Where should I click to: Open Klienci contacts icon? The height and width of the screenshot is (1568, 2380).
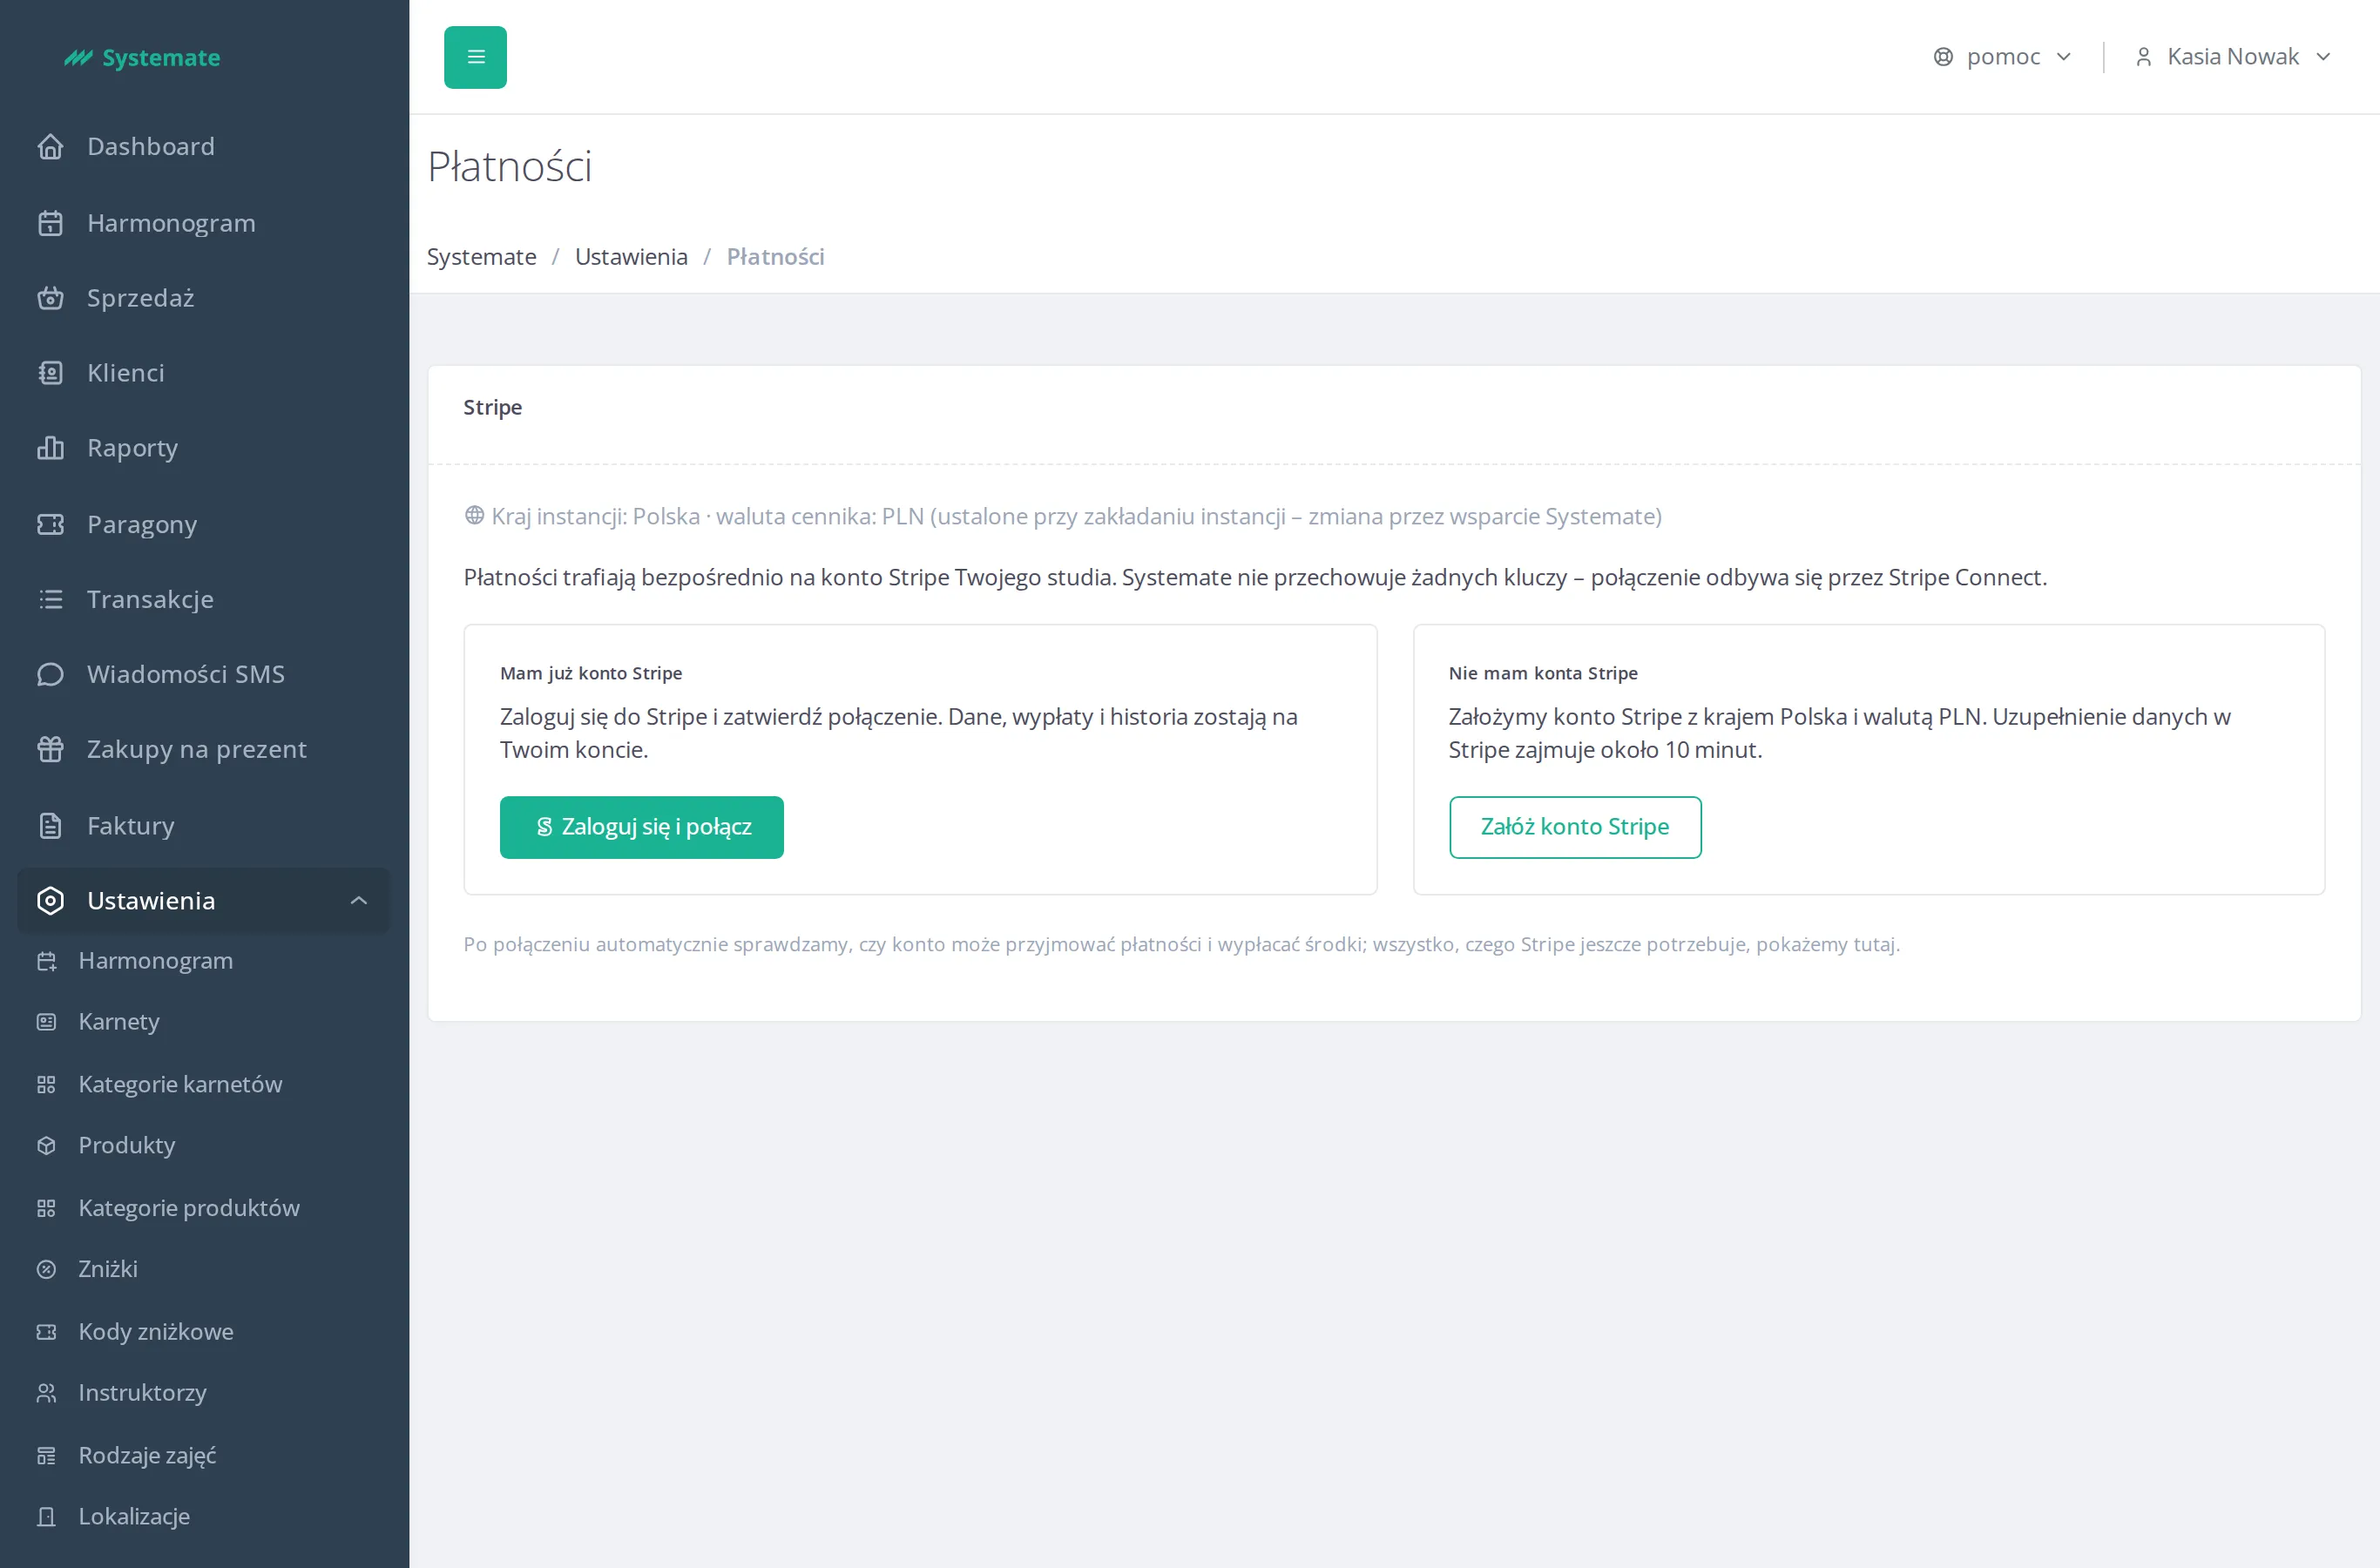tap(50, 373)
